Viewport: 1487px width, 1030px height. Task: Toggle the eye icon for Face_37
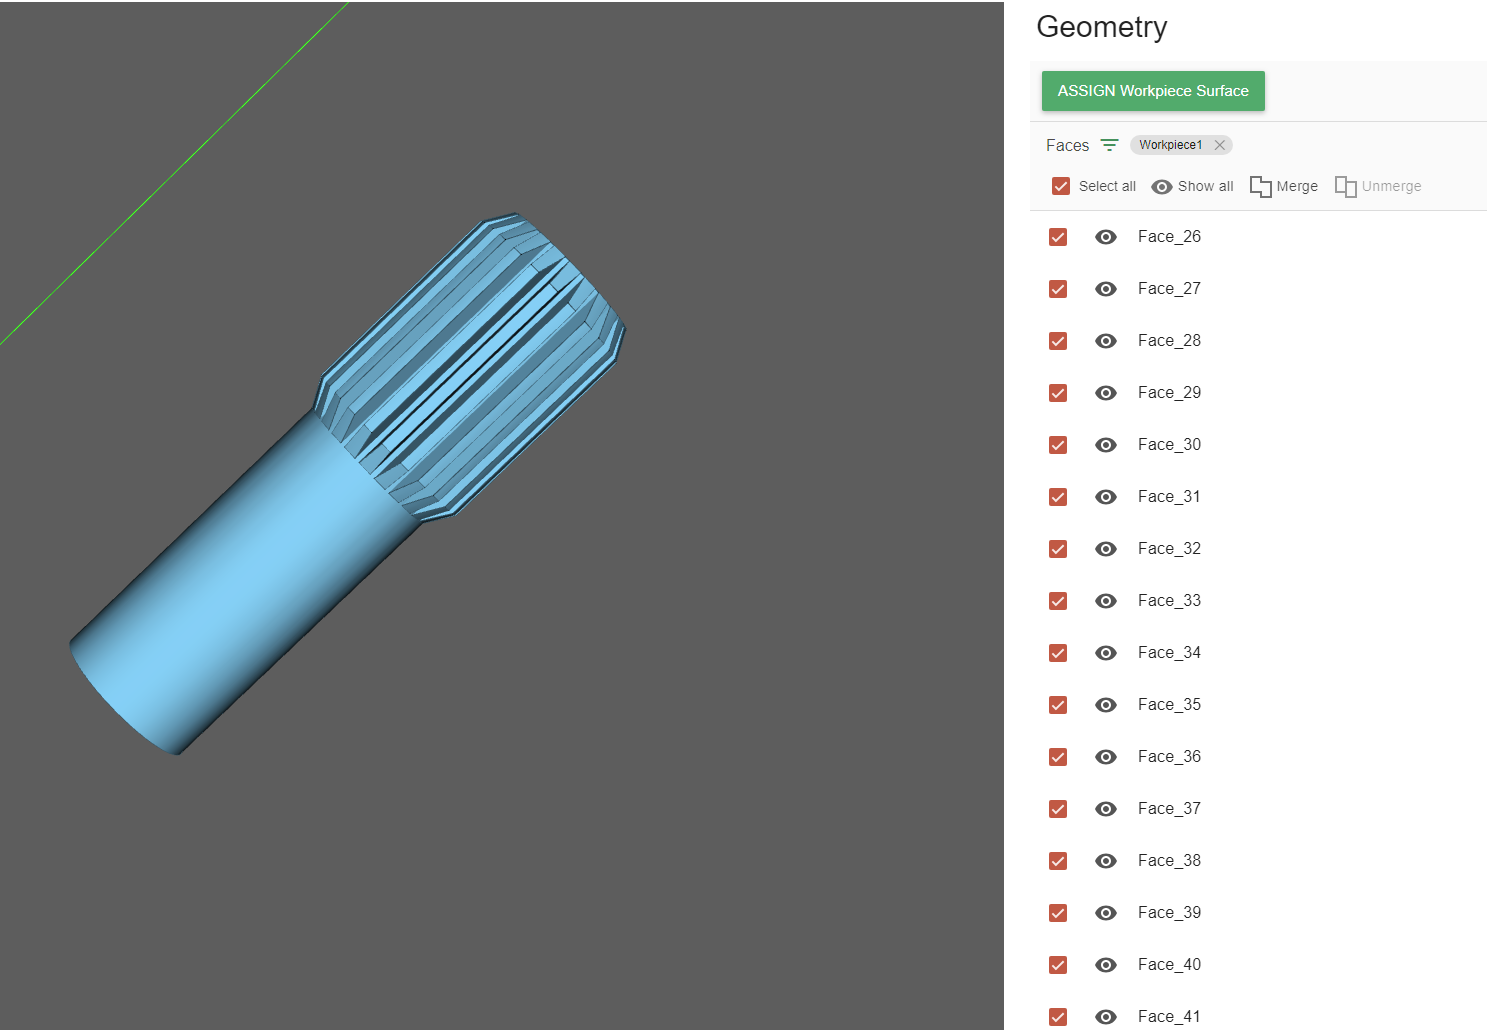[x=1105, y=809]
